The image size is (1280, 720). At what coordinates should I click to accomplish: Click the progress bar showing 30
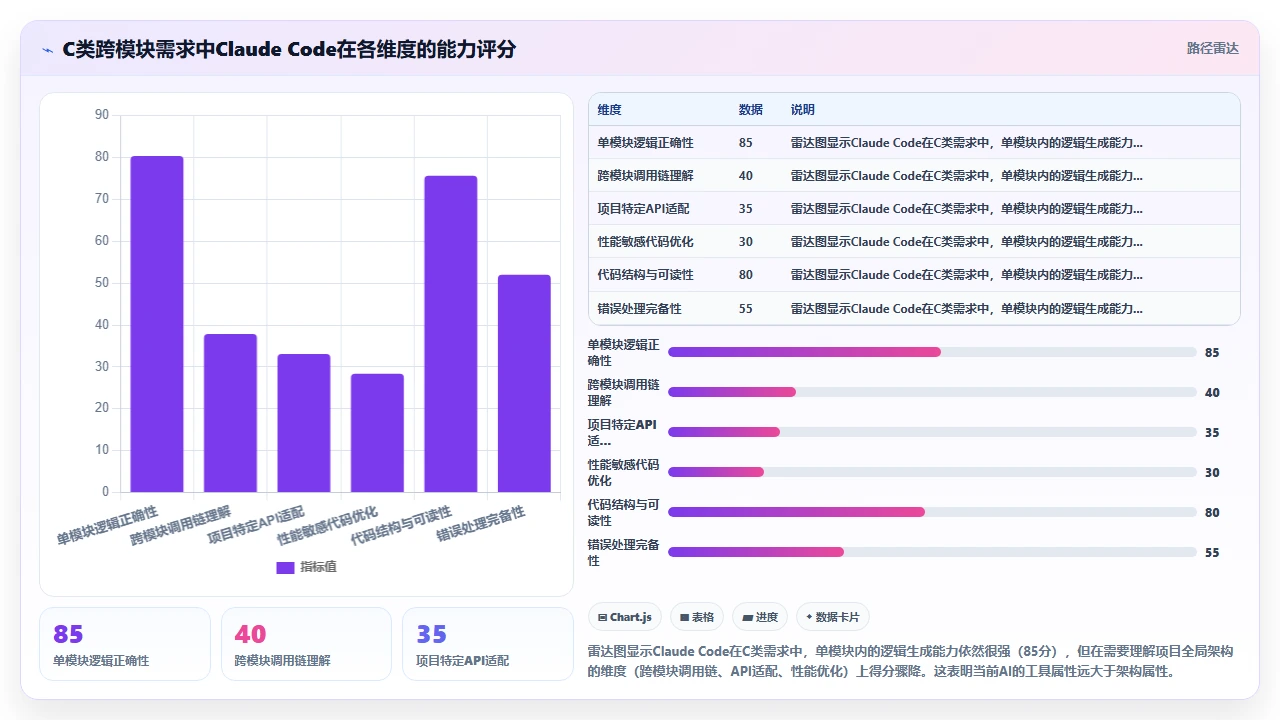932,472
